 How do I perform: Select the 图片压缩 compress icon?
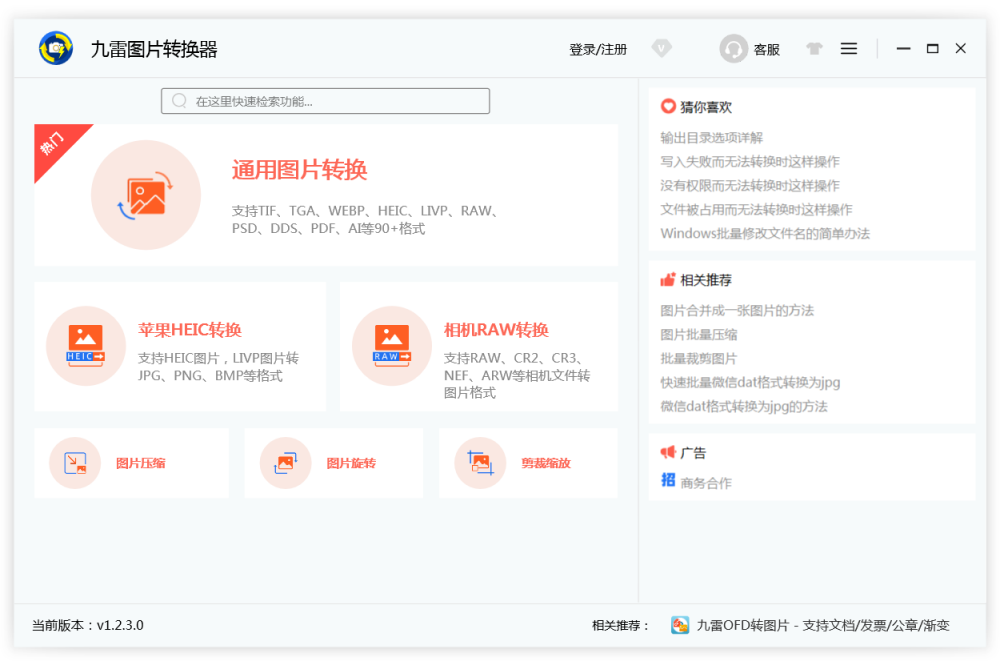click(x=75, y=463)
